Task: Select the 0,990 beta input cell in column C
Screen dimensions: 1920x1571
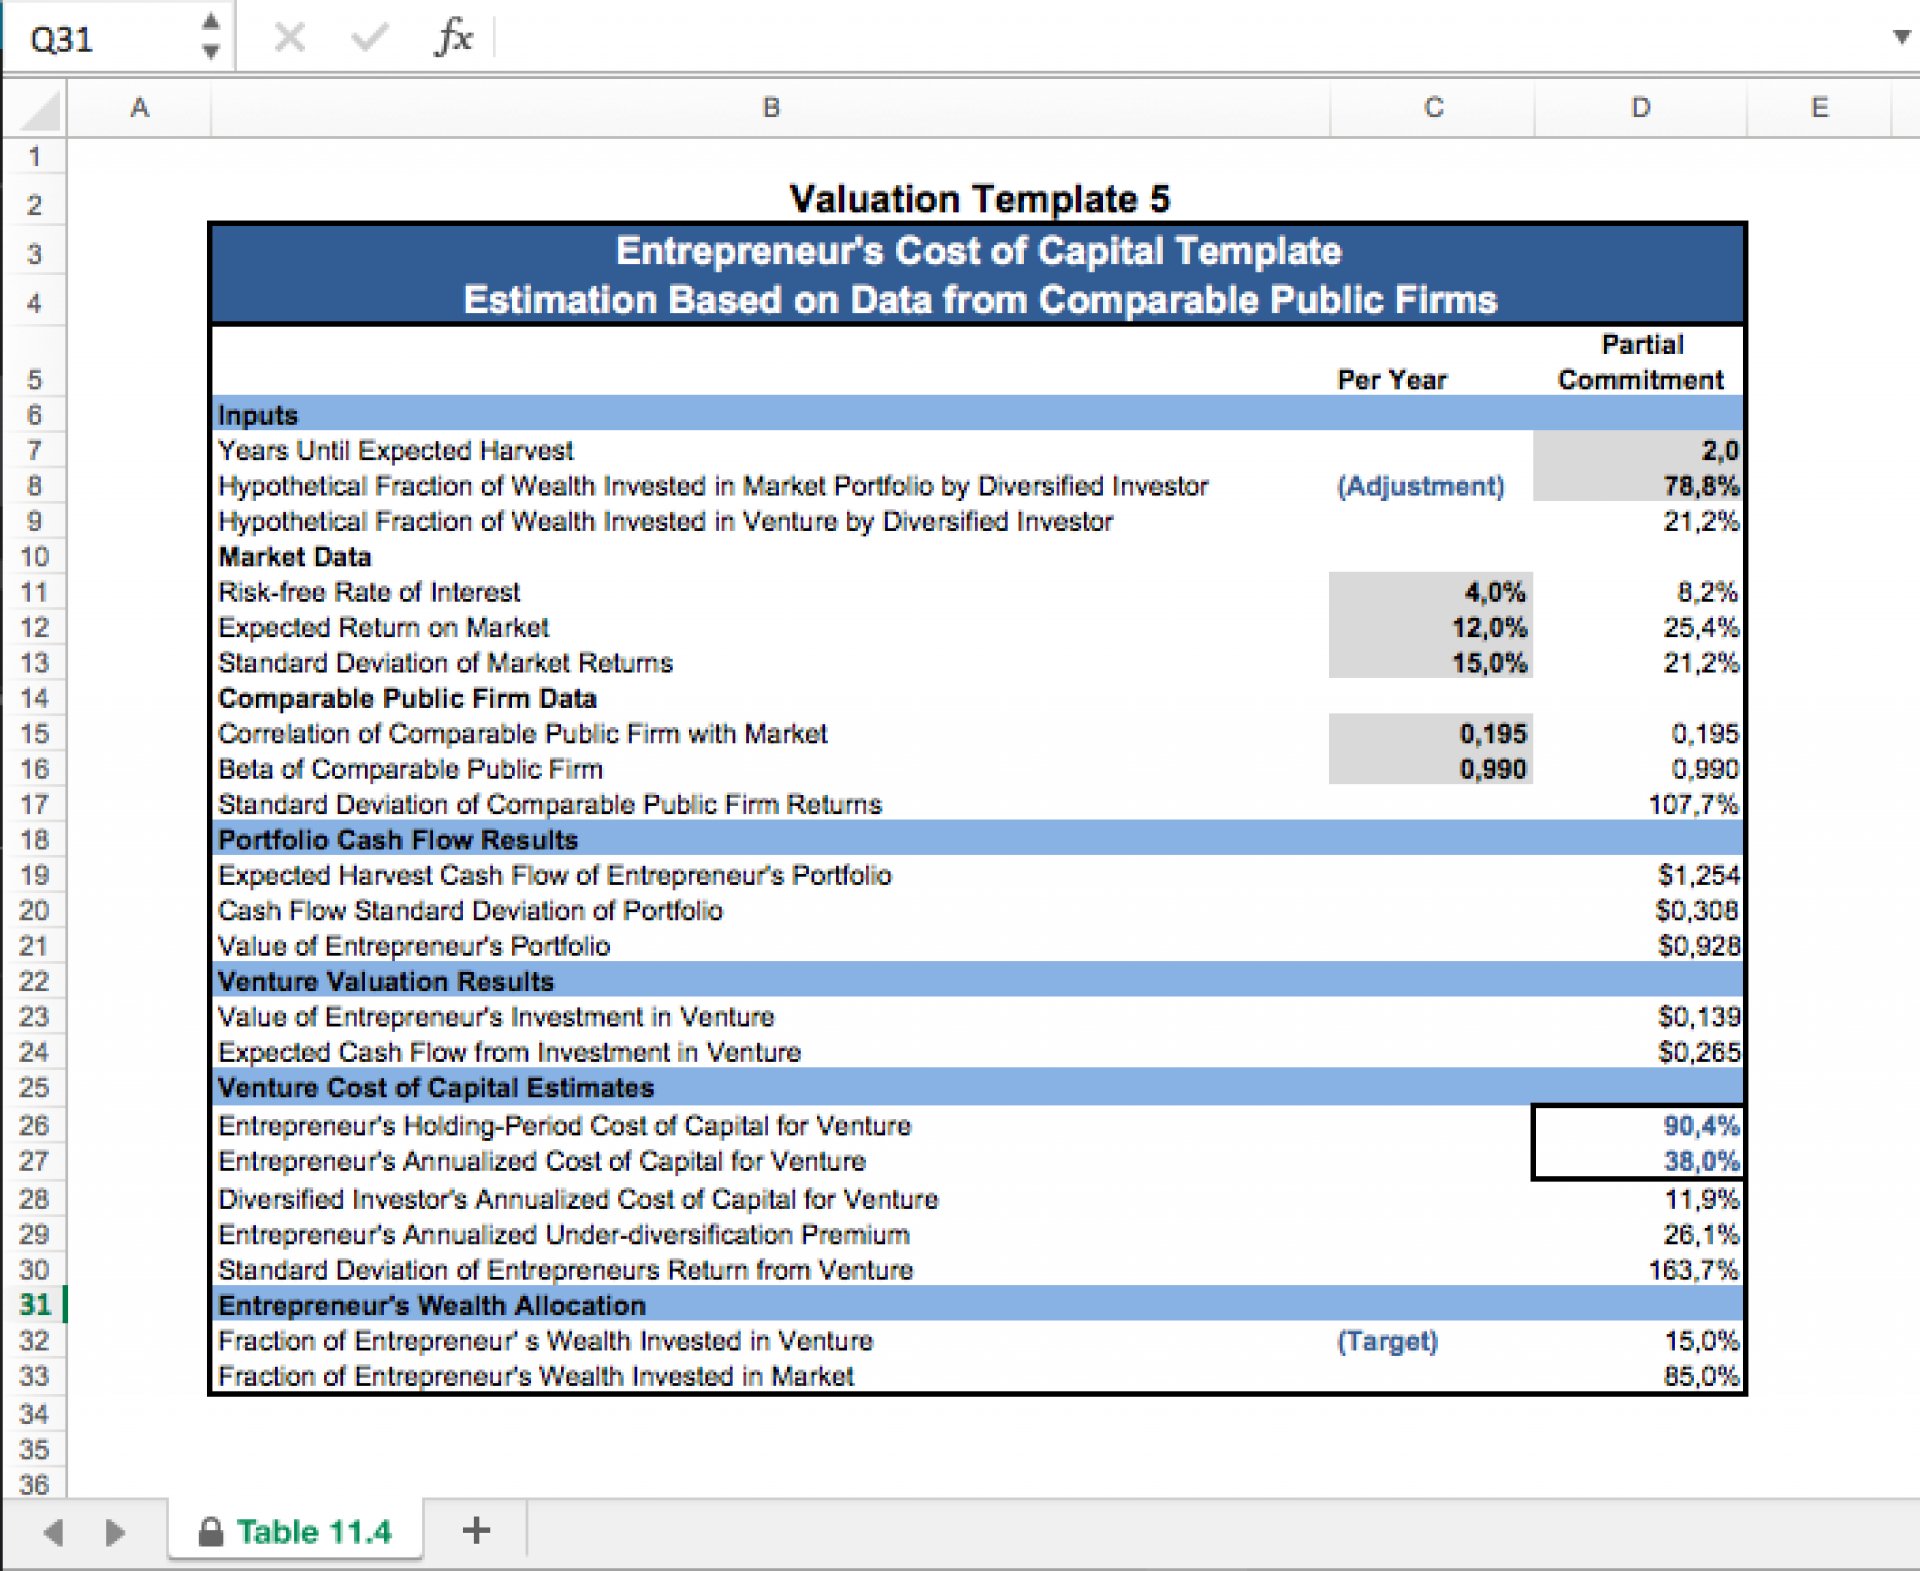Action: coord(1431,768)
